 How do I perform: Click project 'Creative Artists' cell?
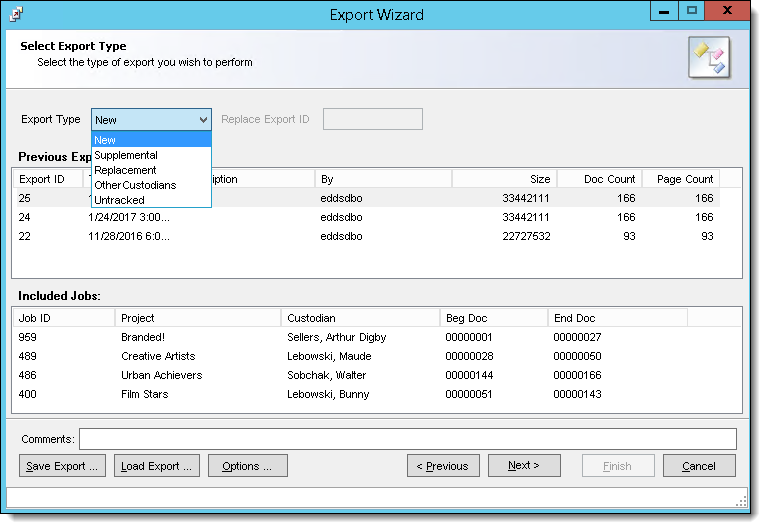(x=158, y=356)
